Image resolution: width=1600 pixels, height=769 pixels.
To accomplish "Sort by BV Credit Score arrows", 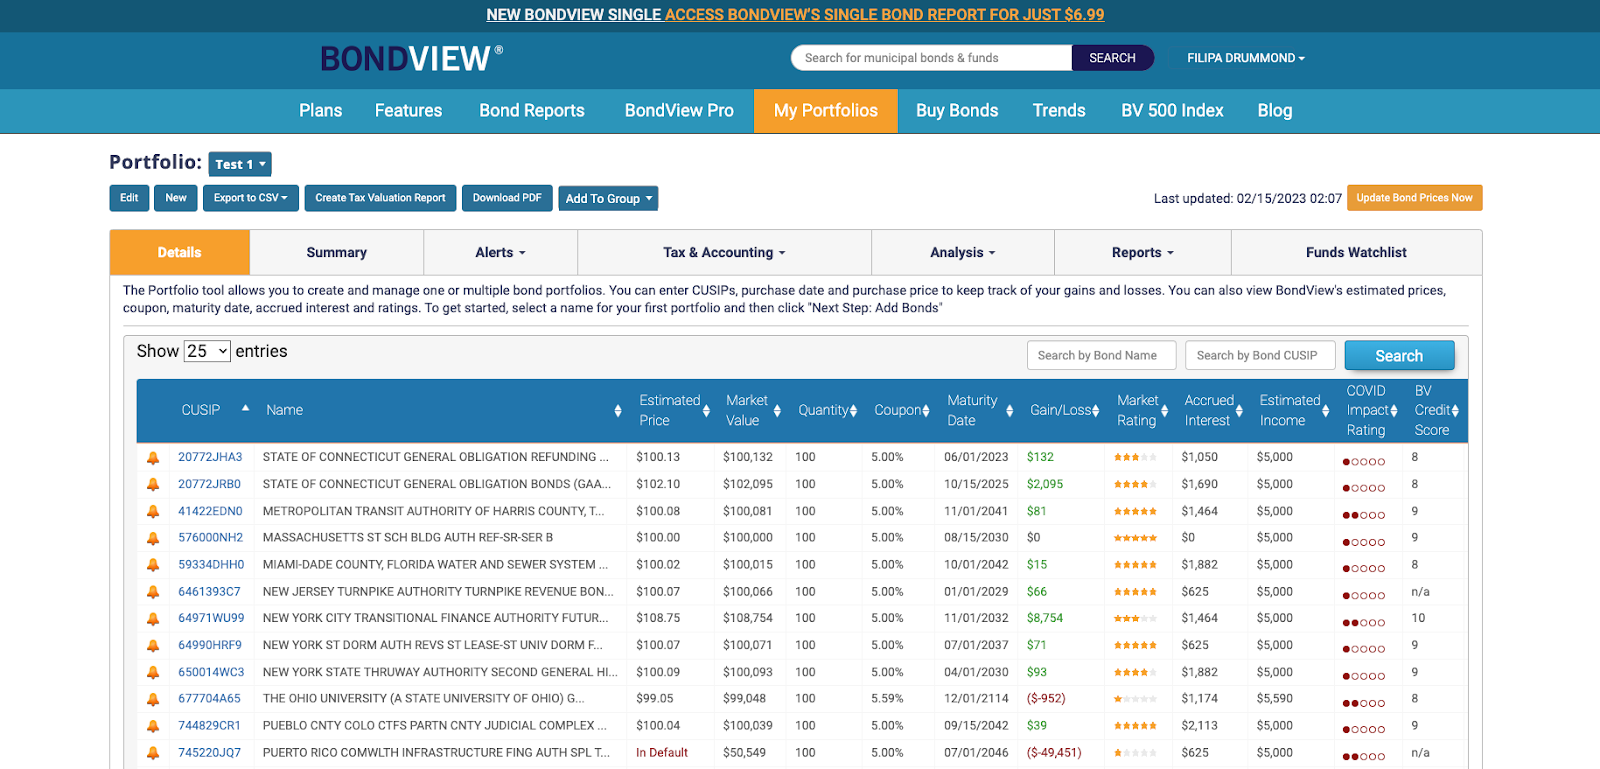I will coord(1455,411).
